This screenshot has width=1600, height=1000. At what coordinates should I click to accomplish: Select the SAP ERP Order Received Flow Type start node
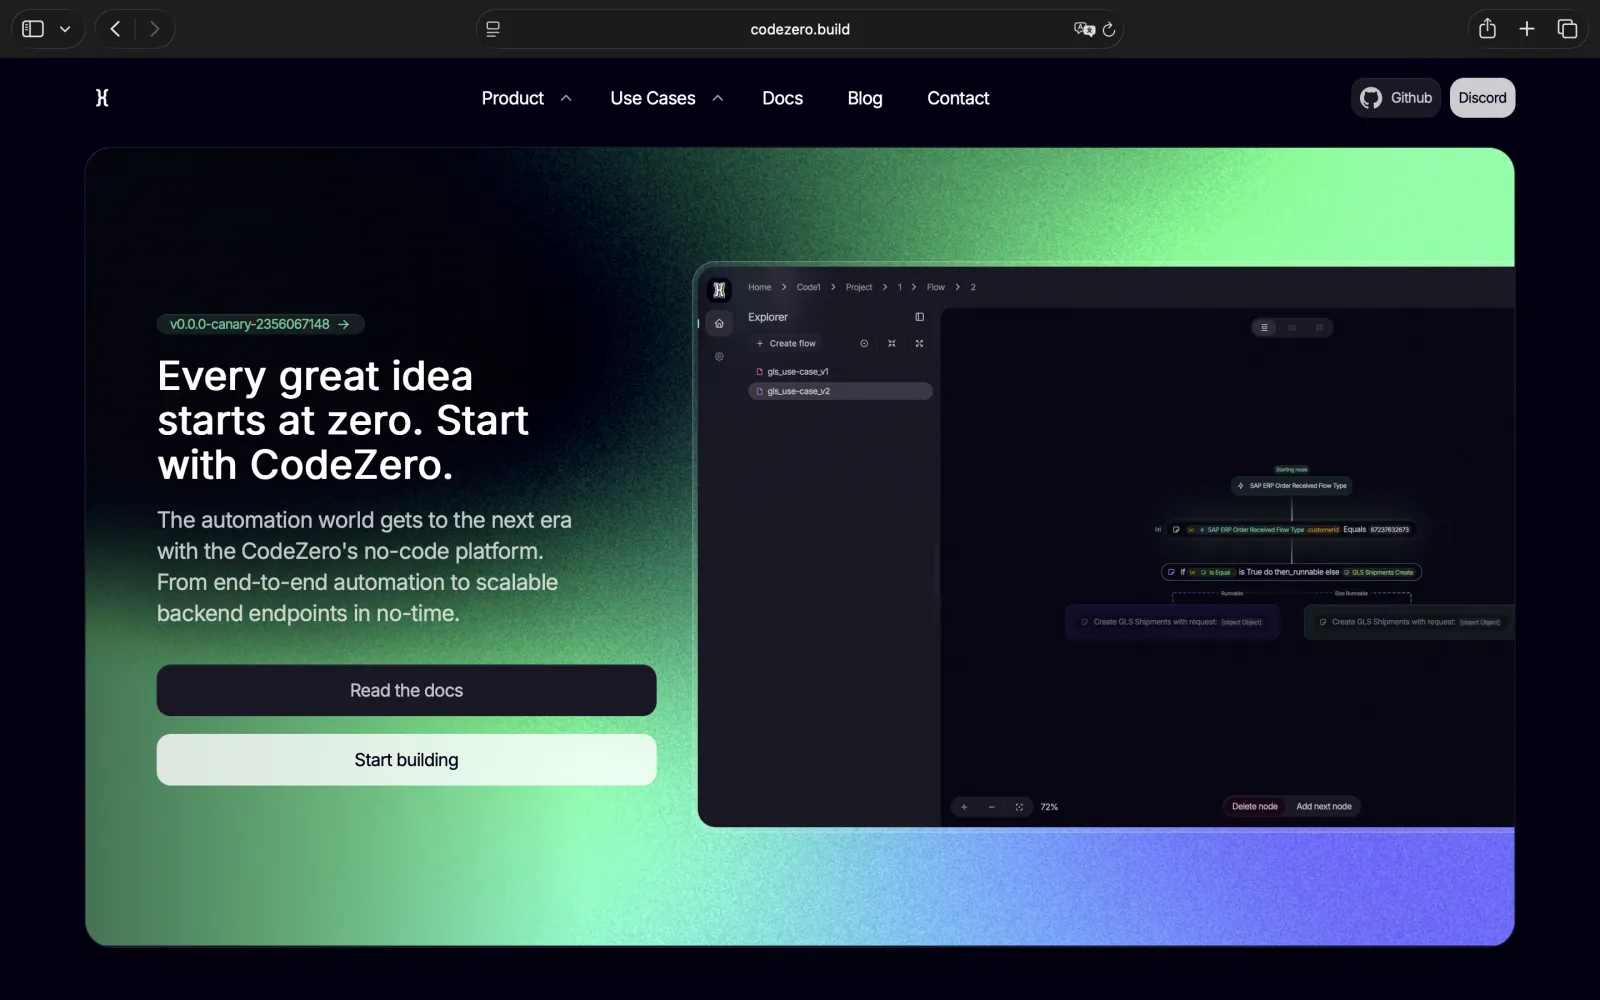(x=1292, y=486)
